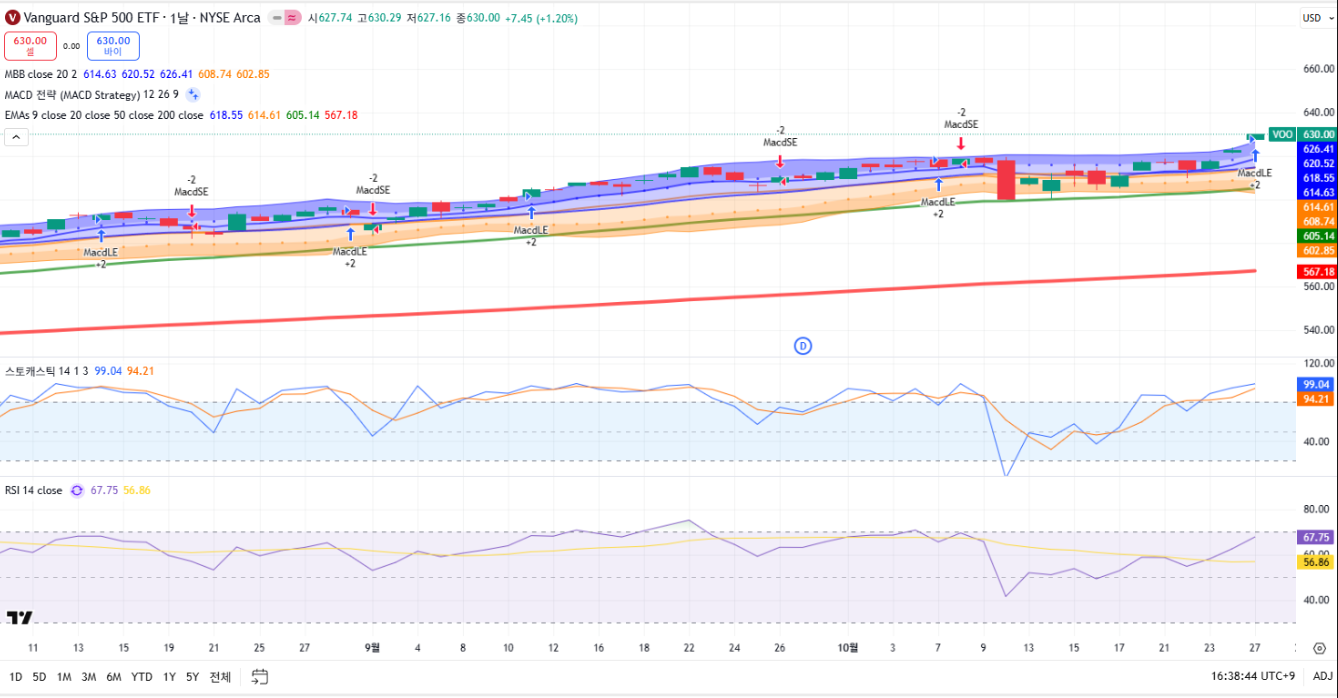Click the Vanguard logo icon beside the symbol name

(13, 18)
